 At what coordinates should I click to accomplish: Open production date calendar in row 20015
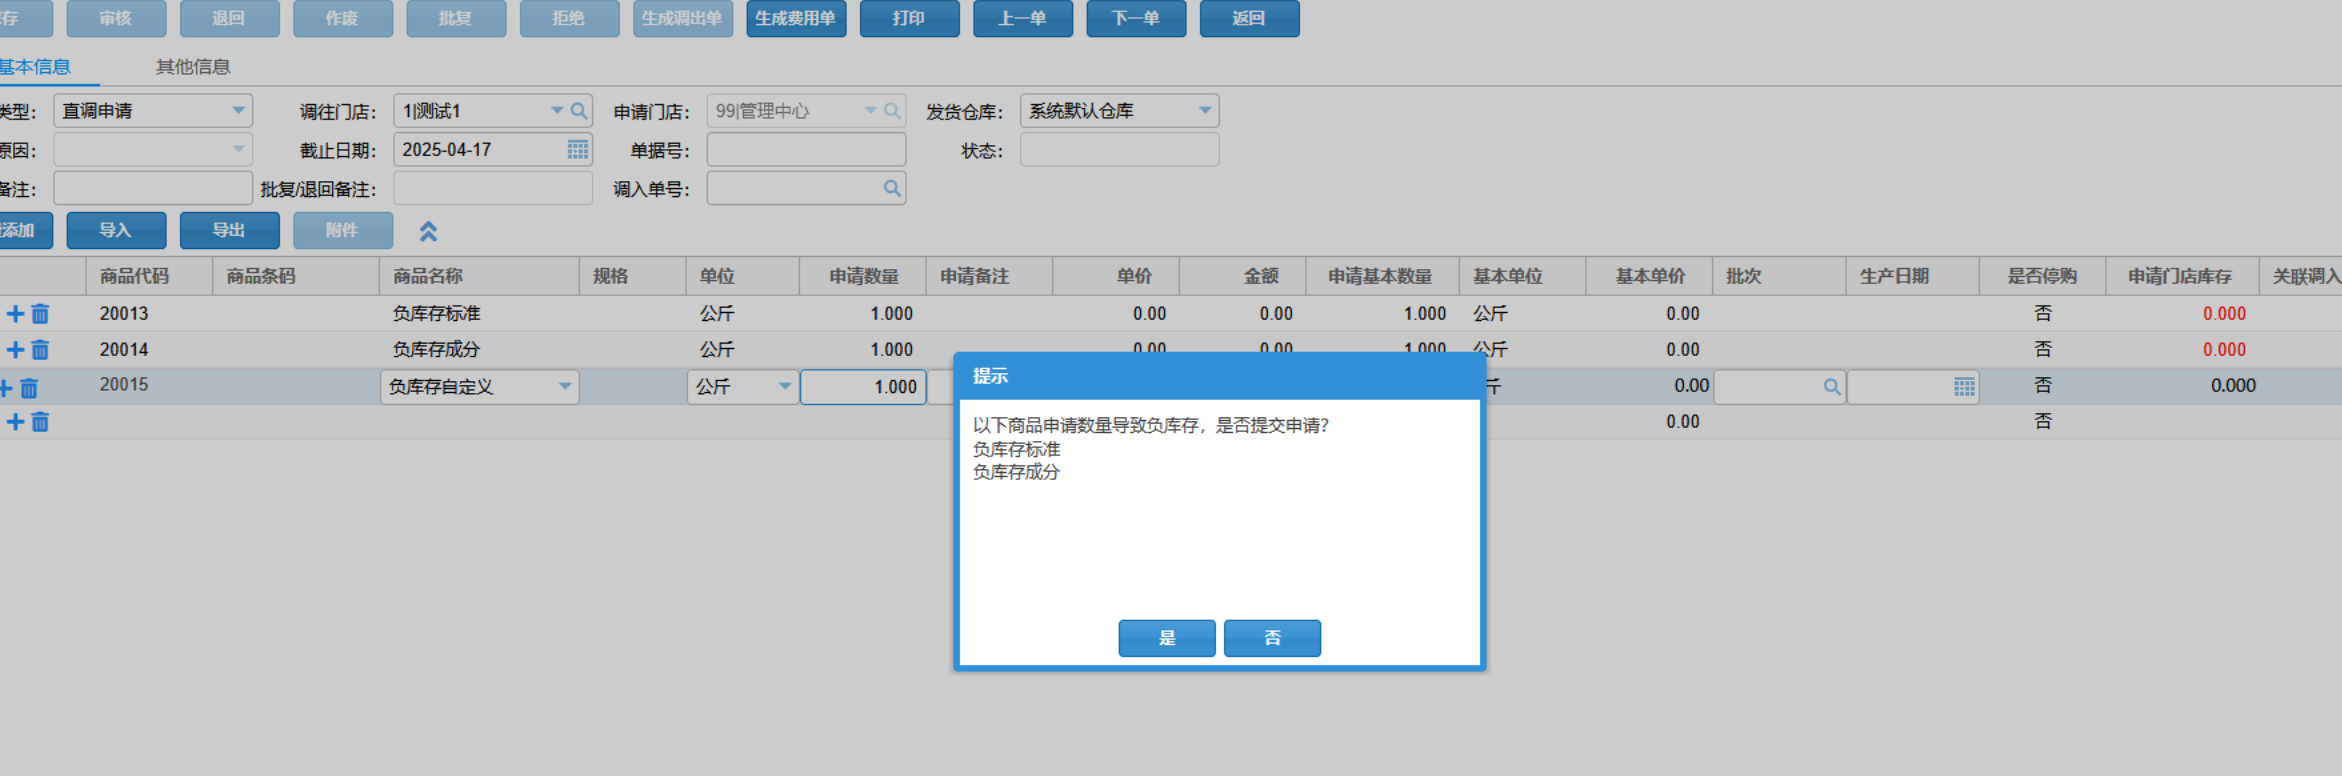(1964, 387)
